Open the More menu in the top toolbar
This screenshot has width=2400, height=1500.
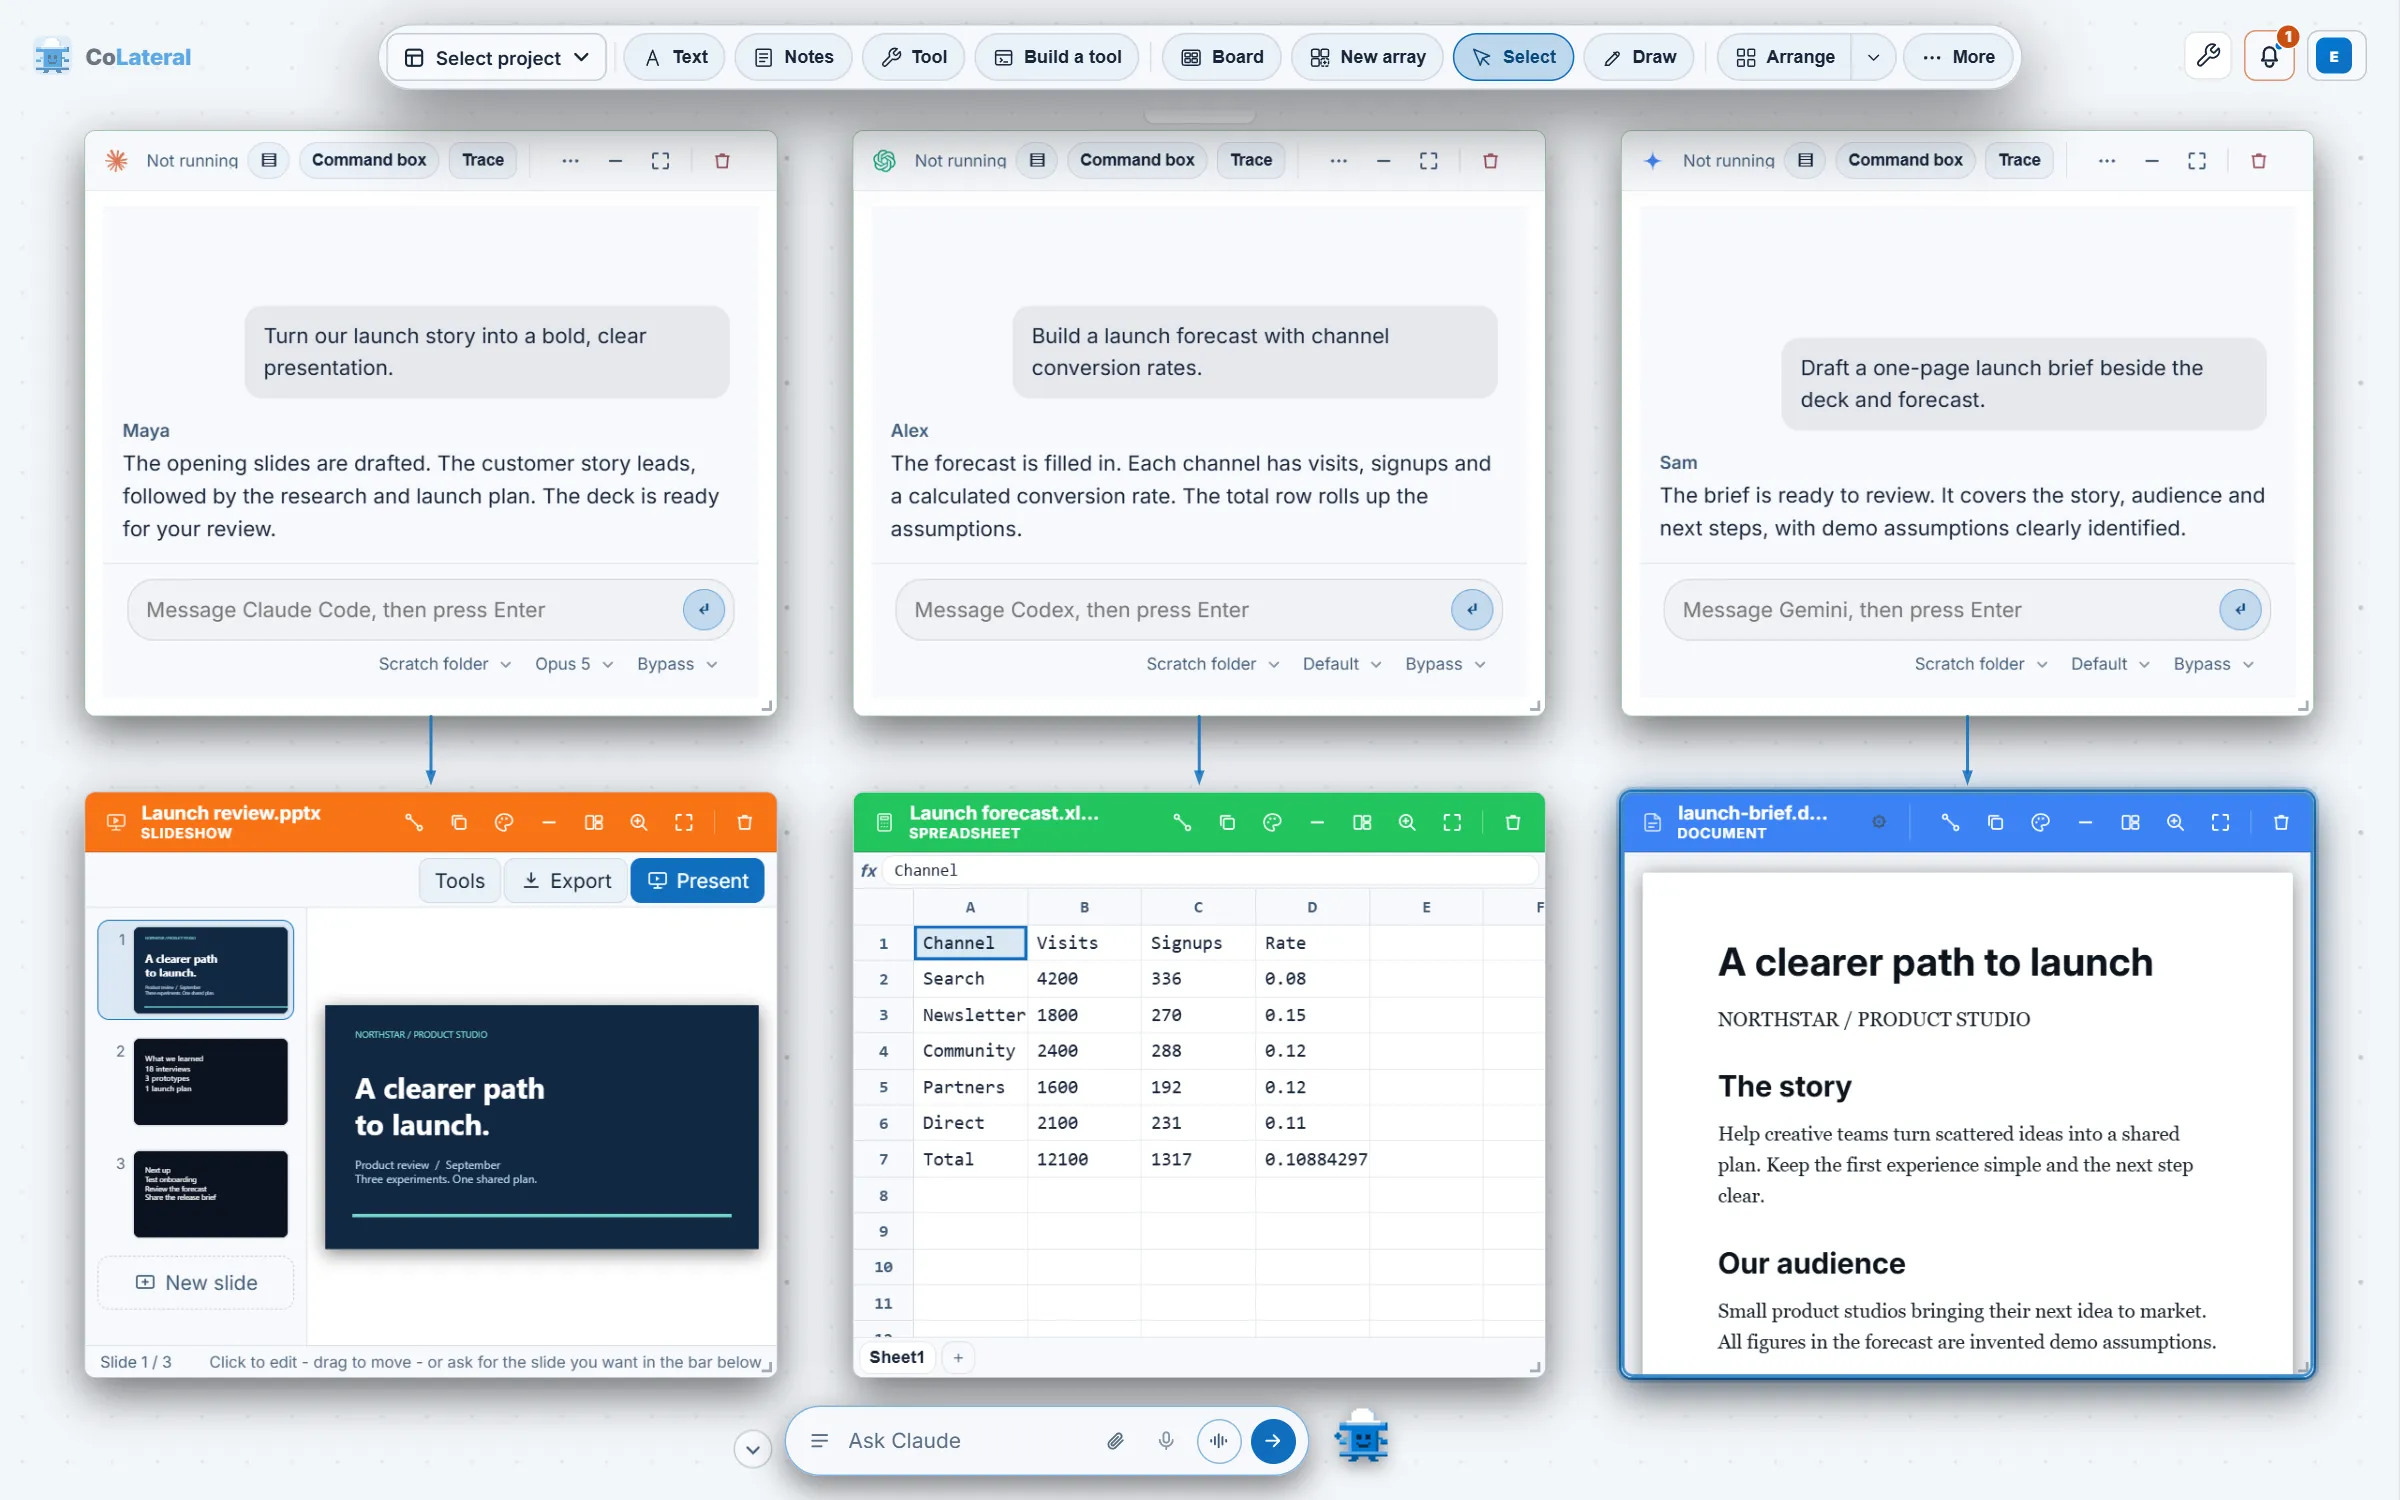pyautogui.click(x=1958, y=57)
